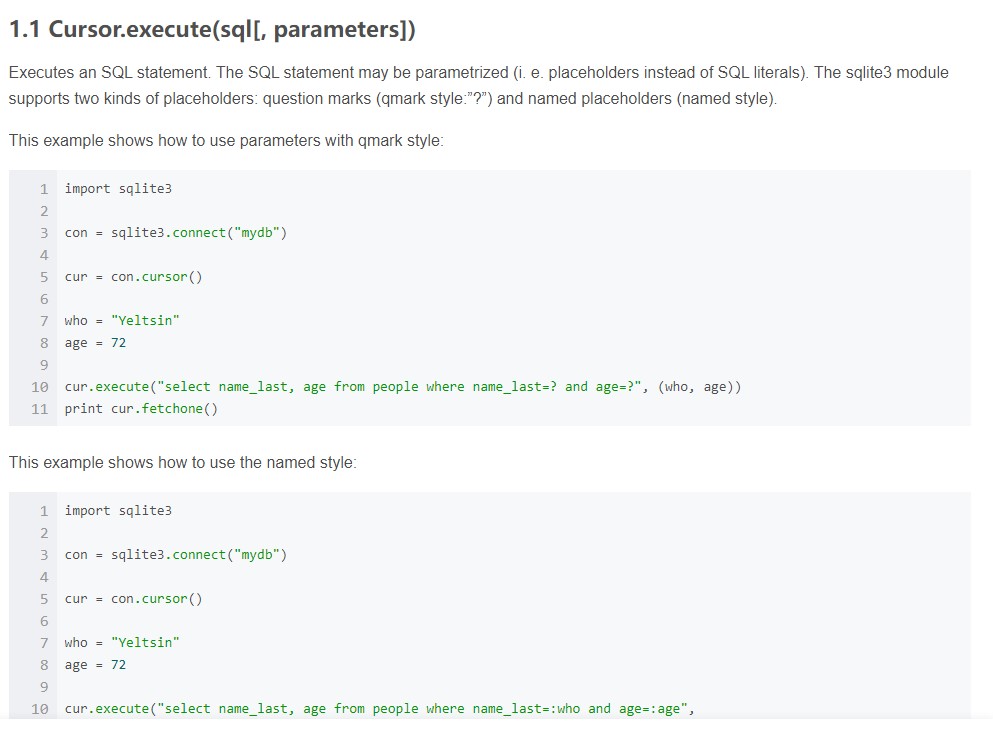Click text 'This example shows how to use the named style'

coord(182,463)
